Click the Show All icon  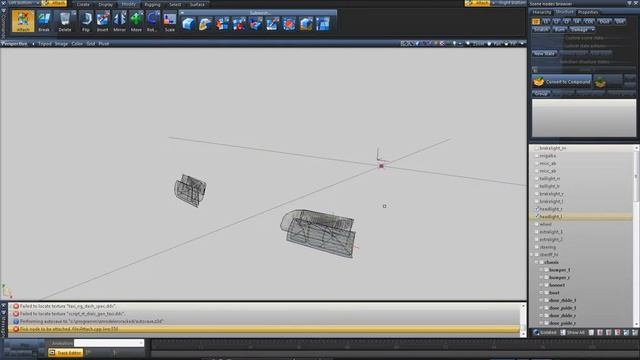pos(563,332)
